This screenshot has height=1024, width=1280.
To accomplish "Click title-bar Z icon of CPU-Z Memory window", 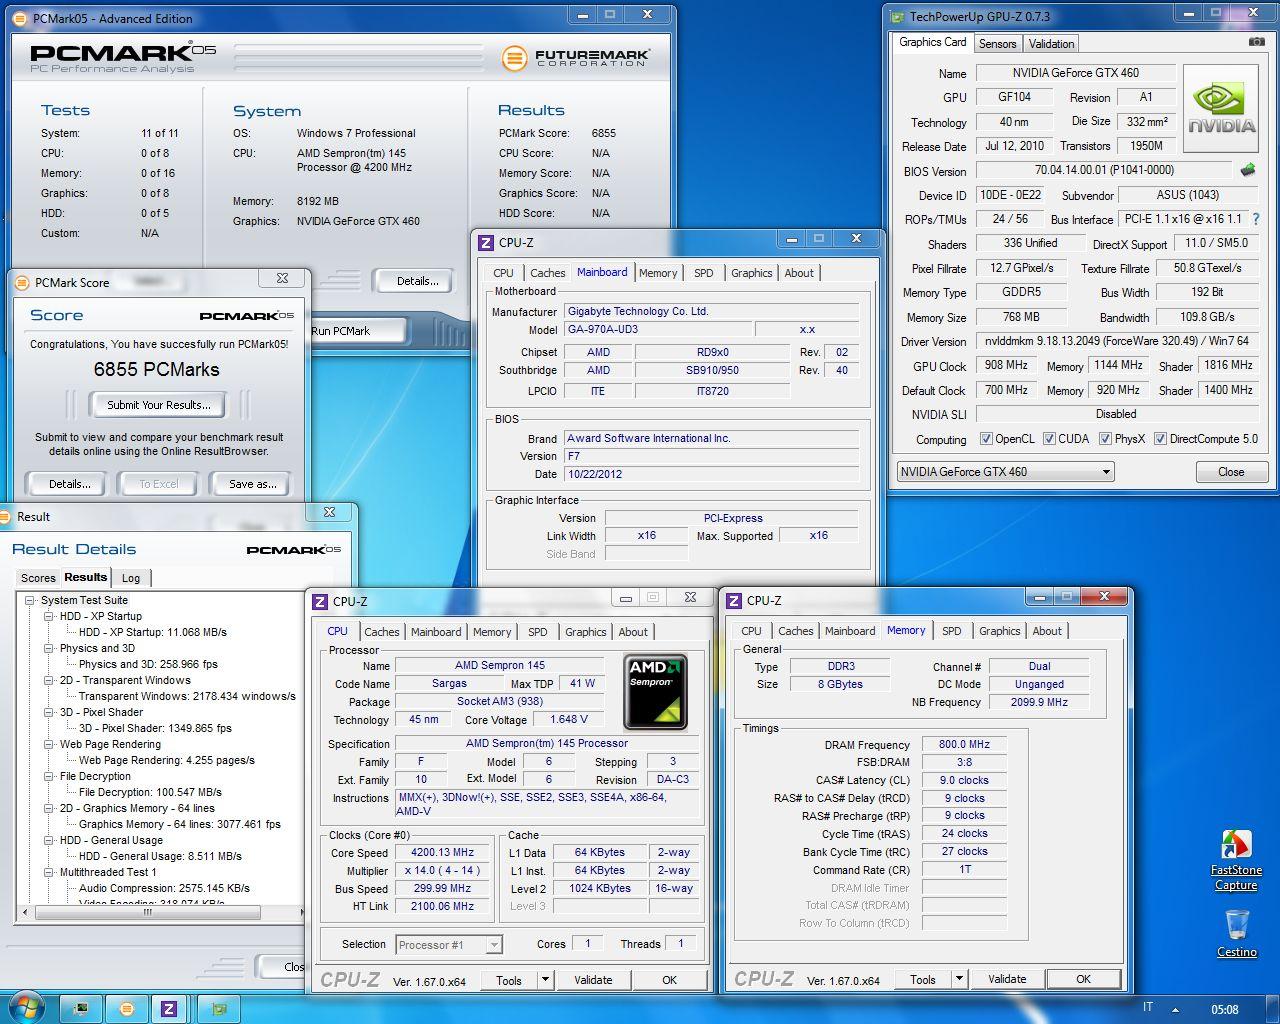I will click(734, 600).
